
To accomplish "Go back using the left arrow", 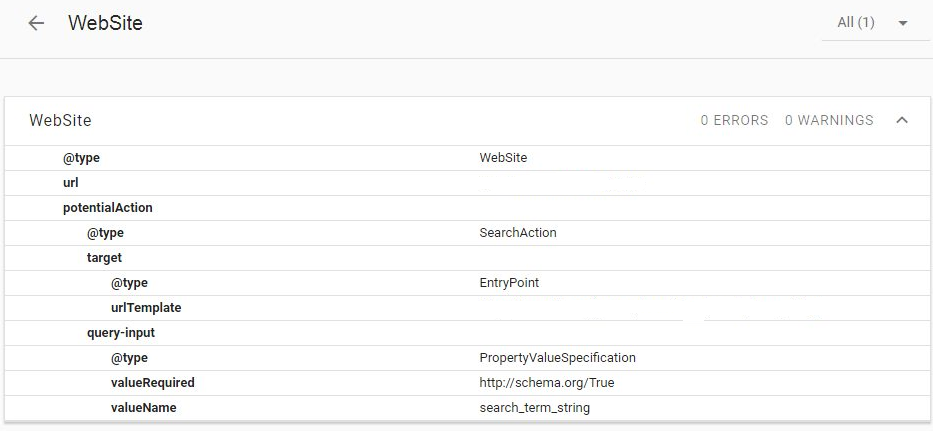I will (37, 23).
